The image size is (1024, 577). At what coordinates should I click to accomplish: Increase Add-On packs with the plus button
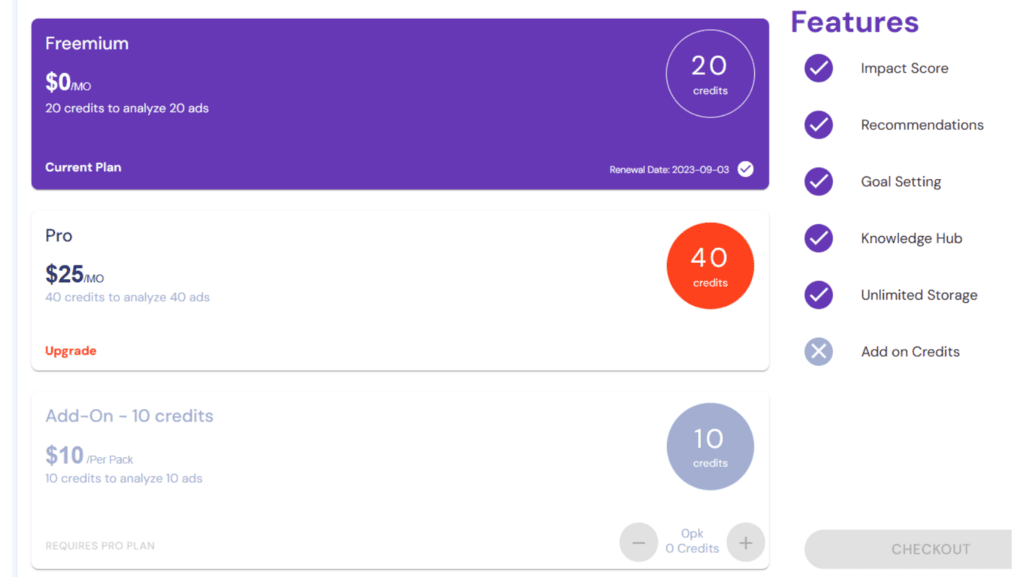745,542
